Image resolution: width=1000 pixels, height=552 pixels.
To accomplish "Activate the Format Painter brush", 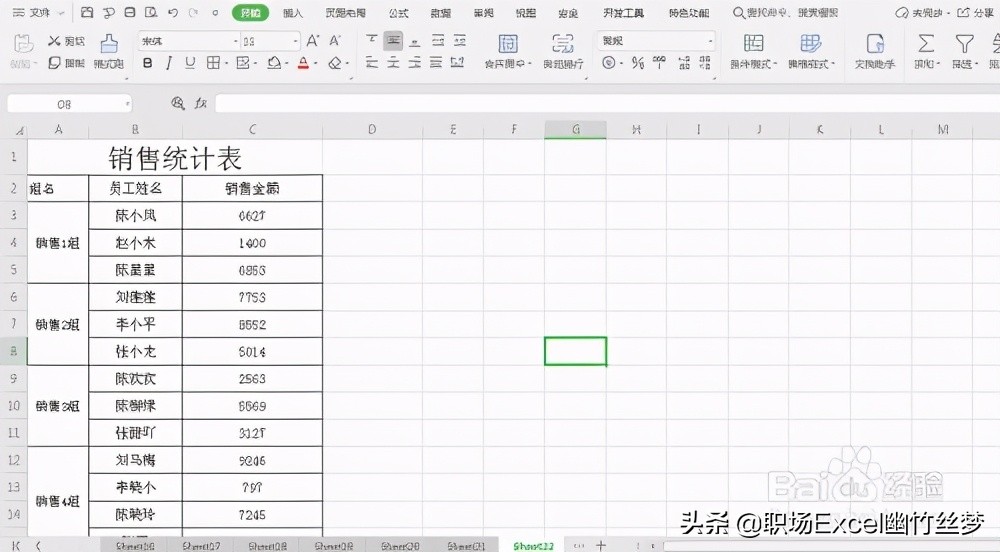I will click(x=109, y=43).
